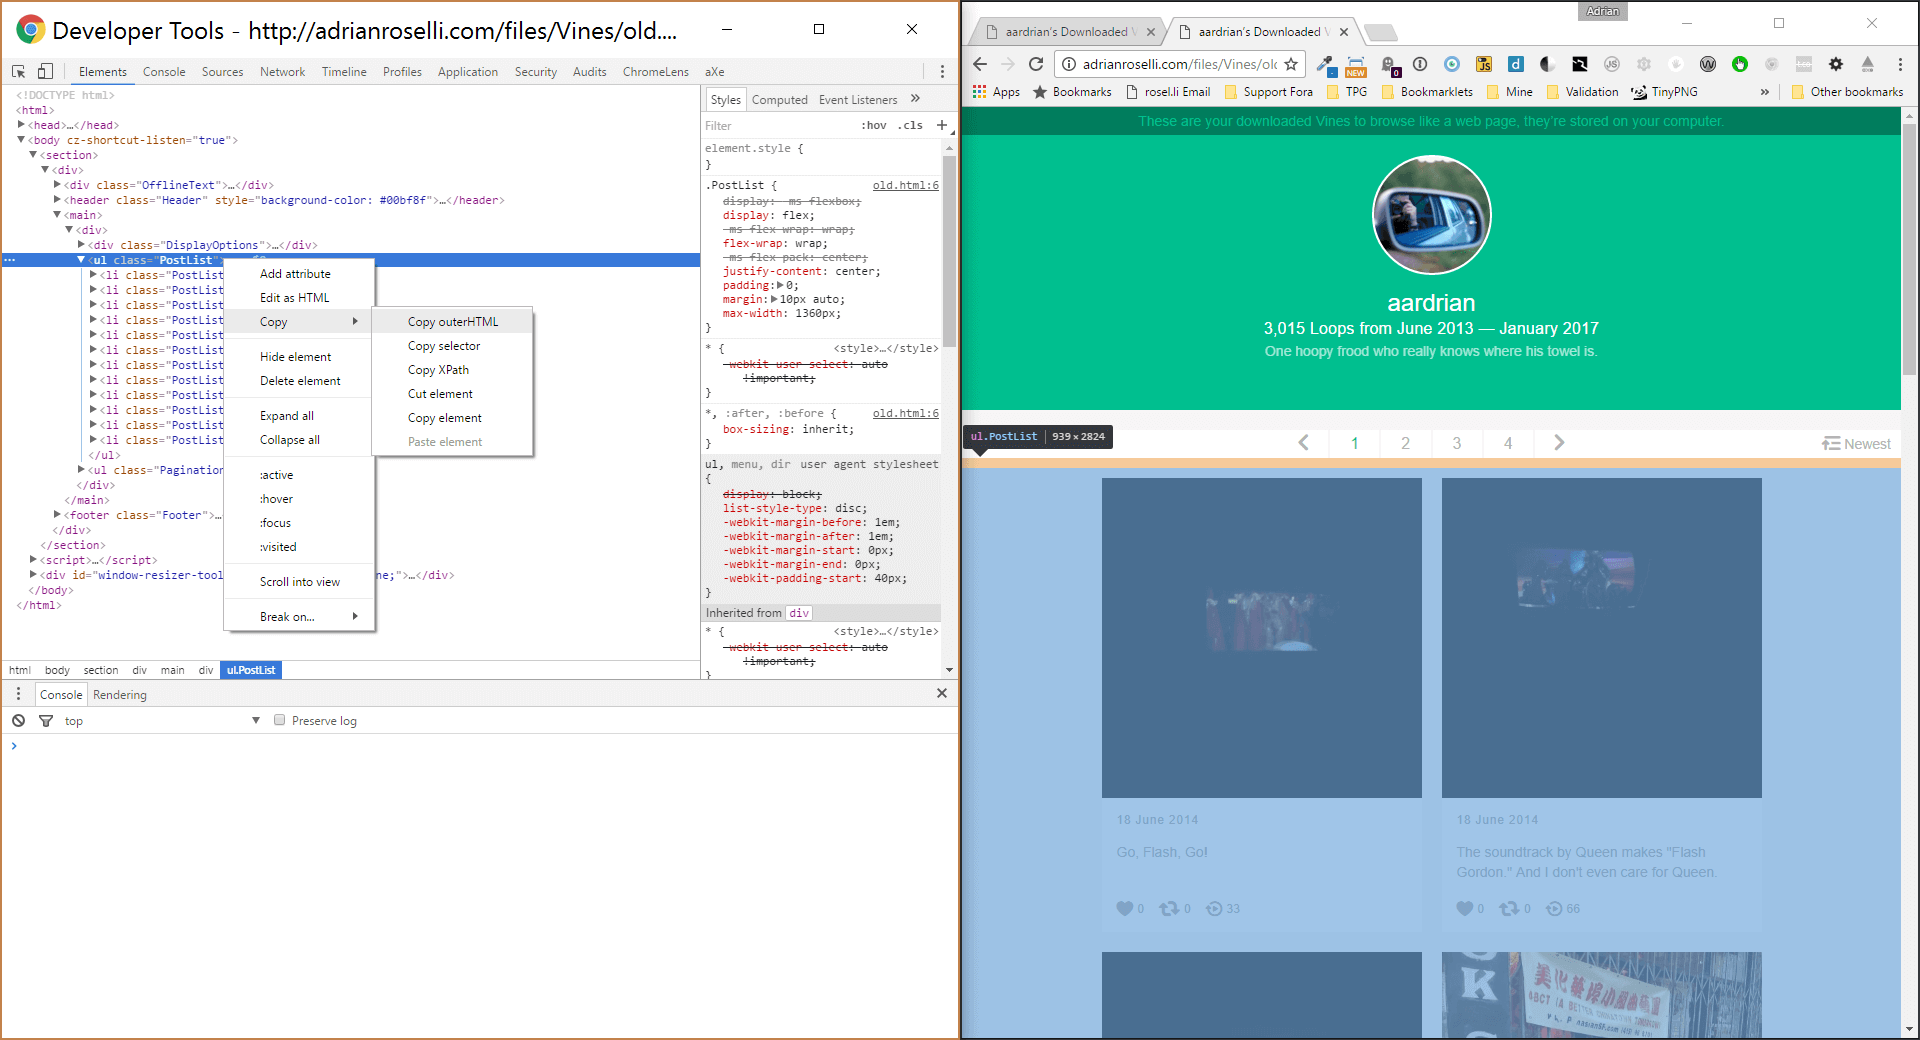Close the console drawer
This screenshot has width=1920, height=1040.
(941, 693)
